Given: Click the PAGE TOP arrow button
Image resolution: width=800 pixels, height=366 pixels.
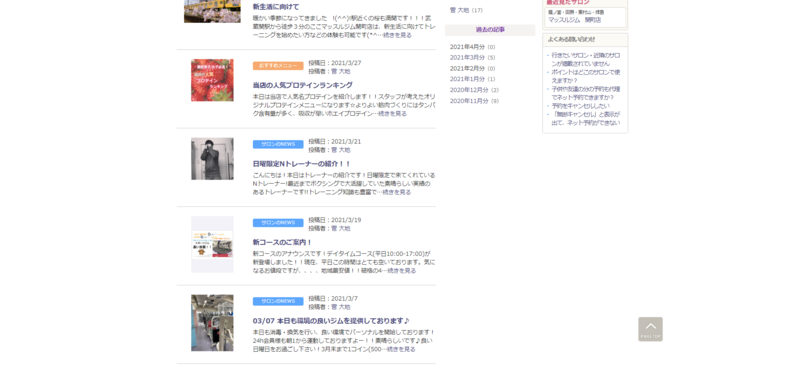Looking at the screenshot, I should (650, 329).
